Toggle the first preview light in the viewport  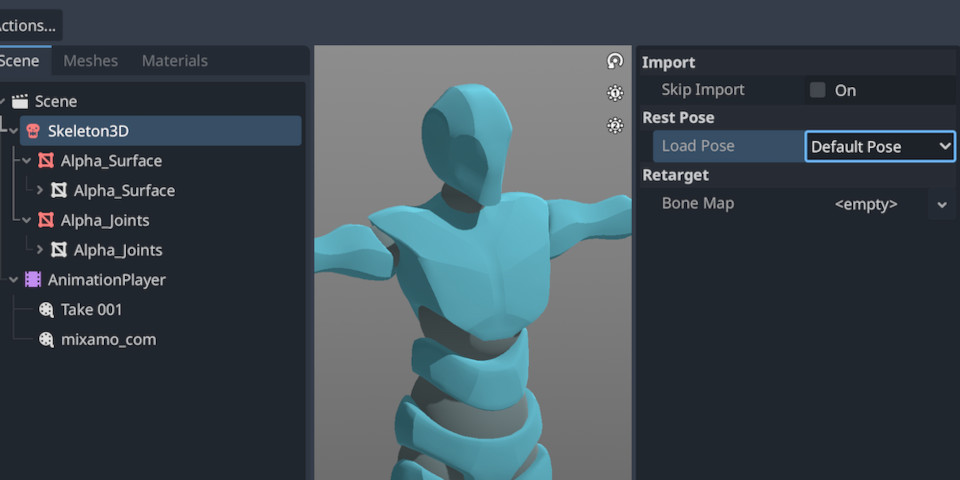[x=615, y=93]
